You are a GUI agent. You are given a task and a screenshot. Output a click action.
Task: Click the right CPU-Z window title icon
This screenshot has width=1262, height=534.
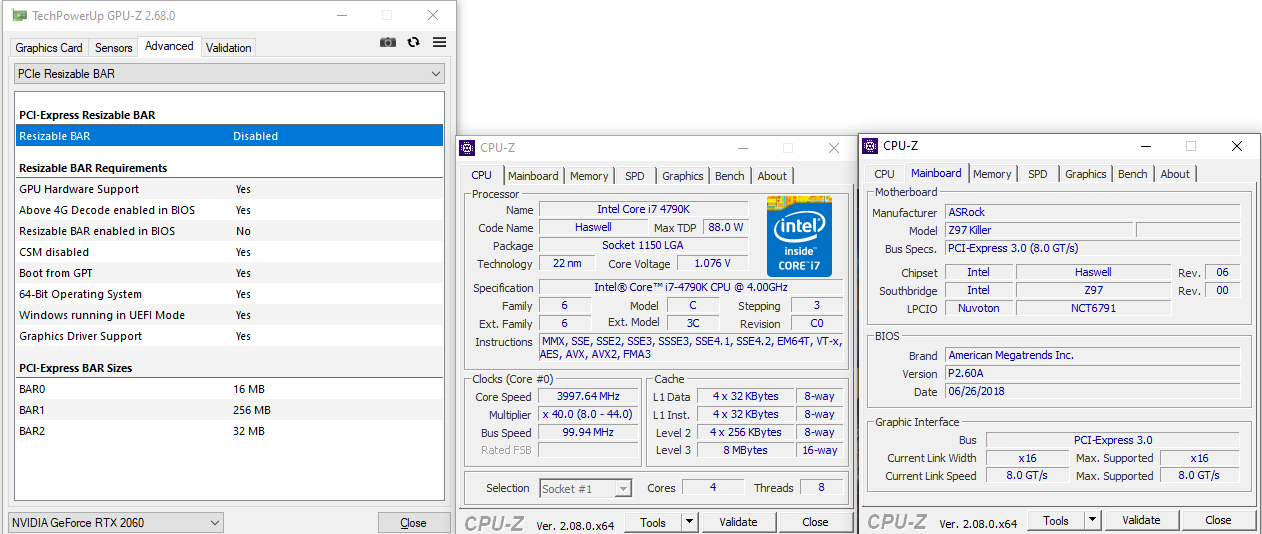coord(870,146)
